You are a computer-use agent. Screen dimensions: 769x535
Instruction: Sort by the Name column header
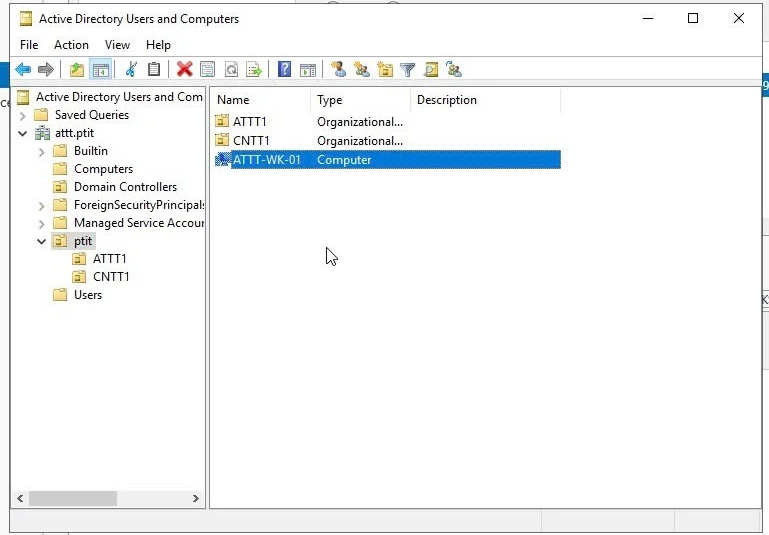[261, 100]
